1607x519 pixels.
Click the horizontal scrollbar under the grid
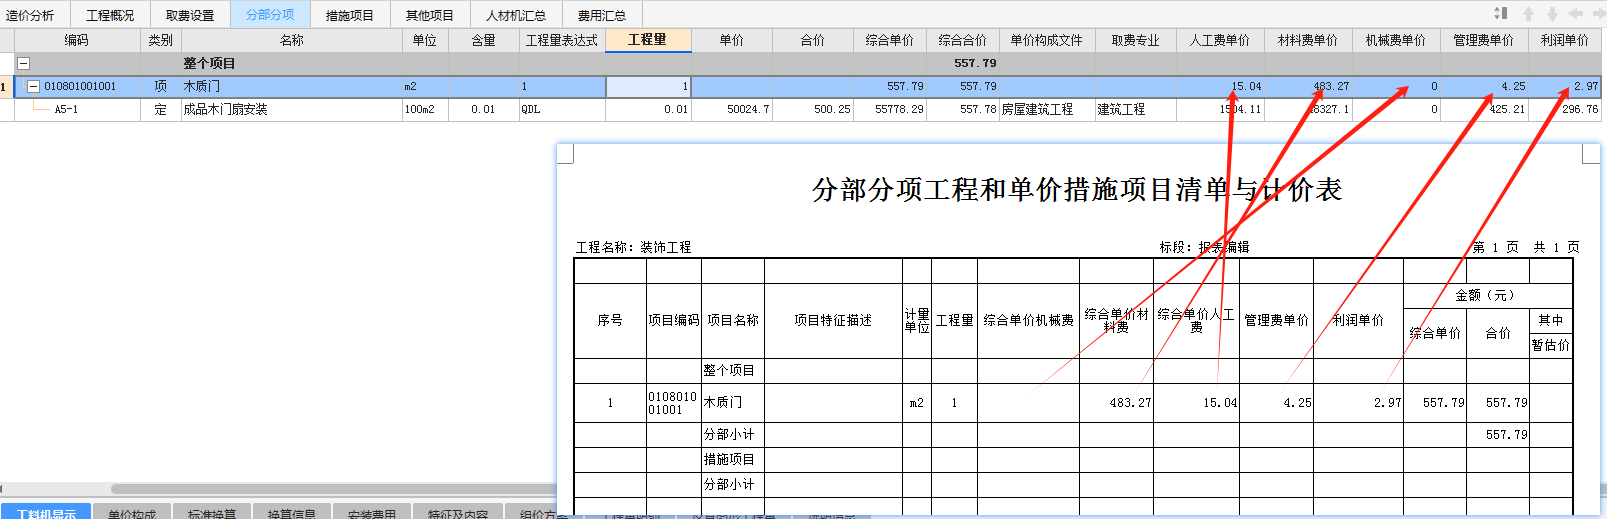[334, 489]
